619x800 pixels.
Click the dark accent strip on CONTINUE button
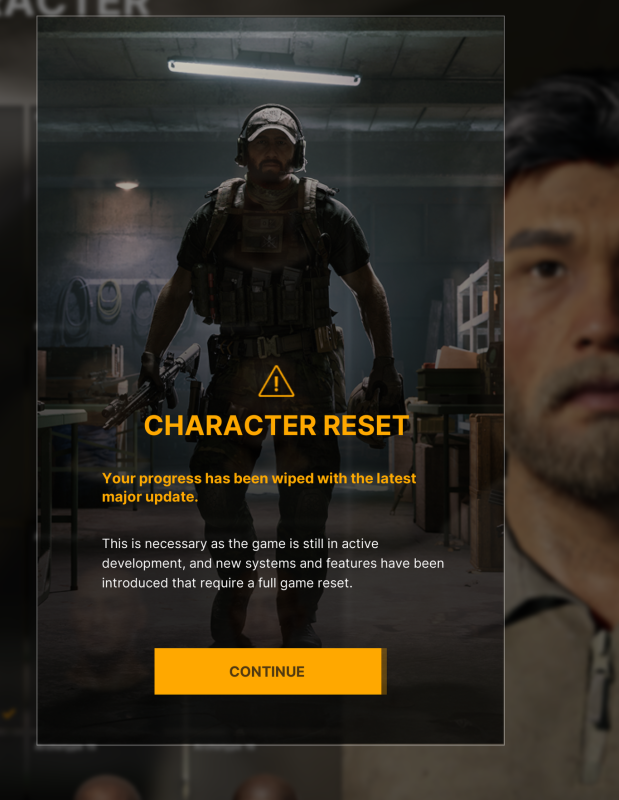click(x=384, y=671)
